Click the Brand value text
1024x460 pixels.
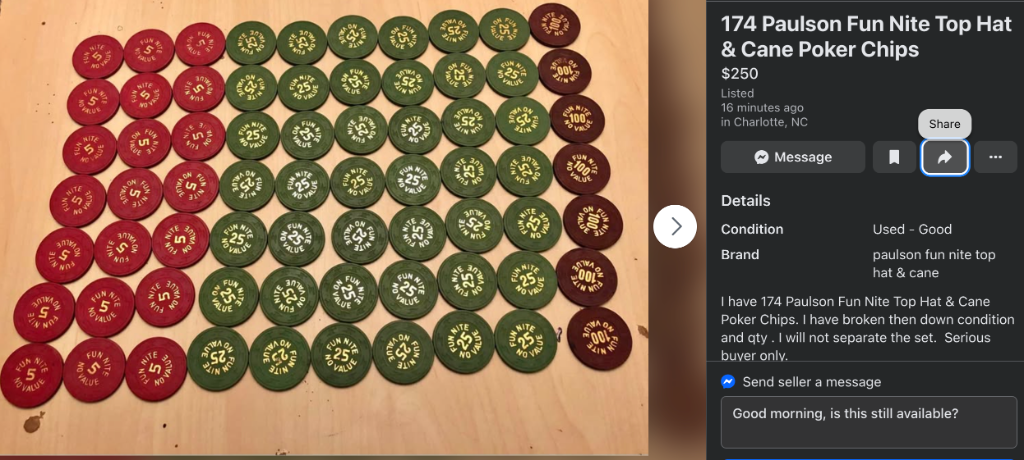point(934,263)
